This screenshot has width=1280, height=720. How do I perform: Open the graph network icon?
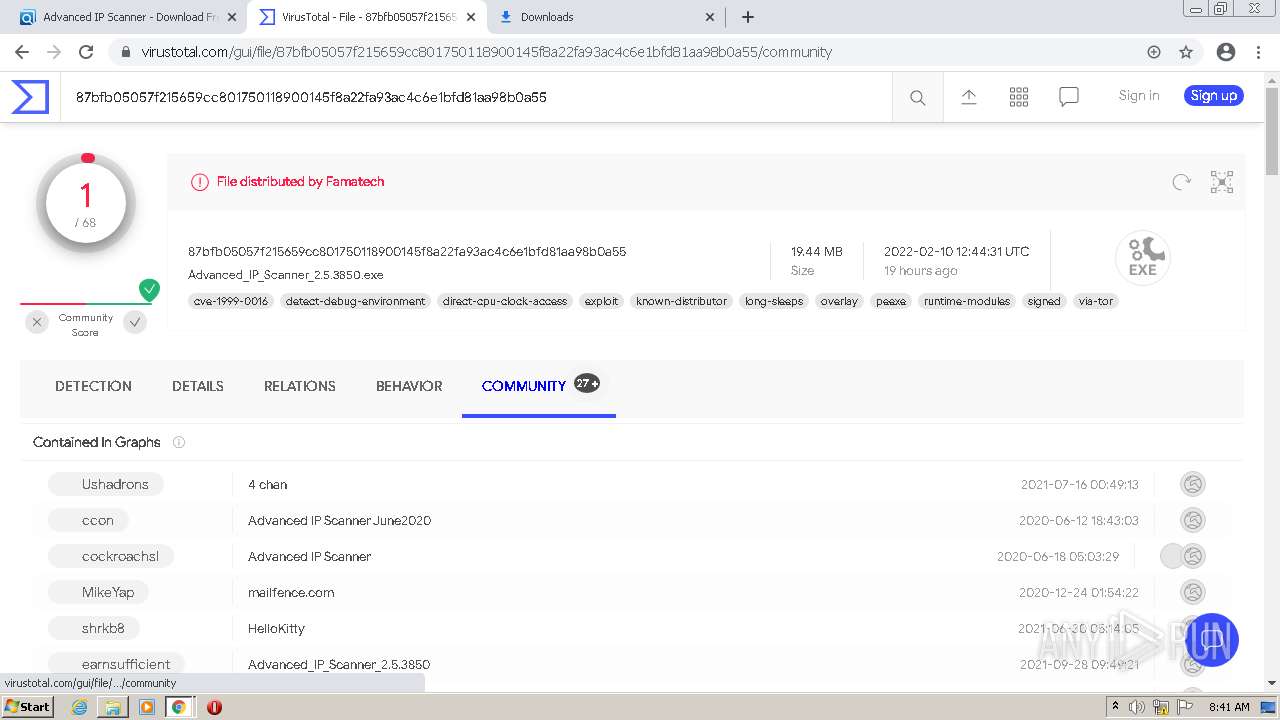click(x=1221, y=182)
